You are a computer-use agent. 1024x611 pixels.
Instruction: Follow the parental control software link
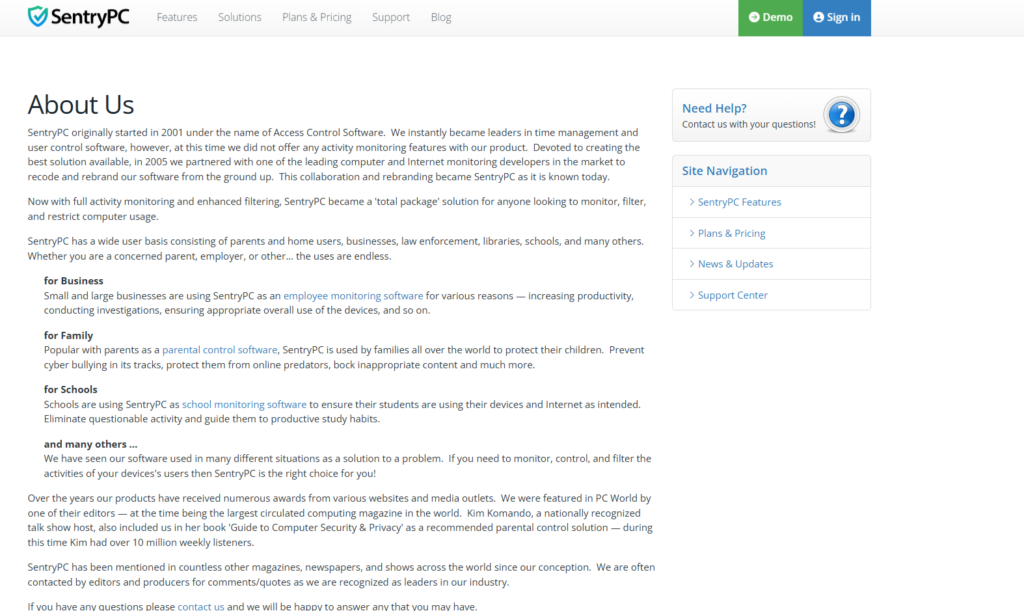pyautogui.click(x=219, y=350)
